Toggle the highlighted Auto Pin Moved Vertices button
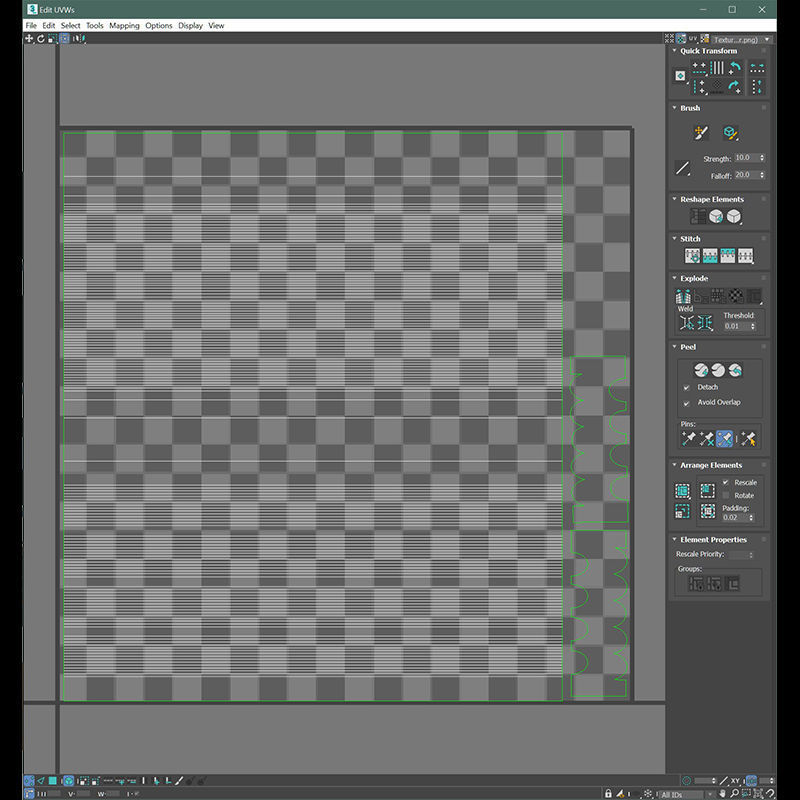Screen dimensions: 800x800 tap(724, 438)
